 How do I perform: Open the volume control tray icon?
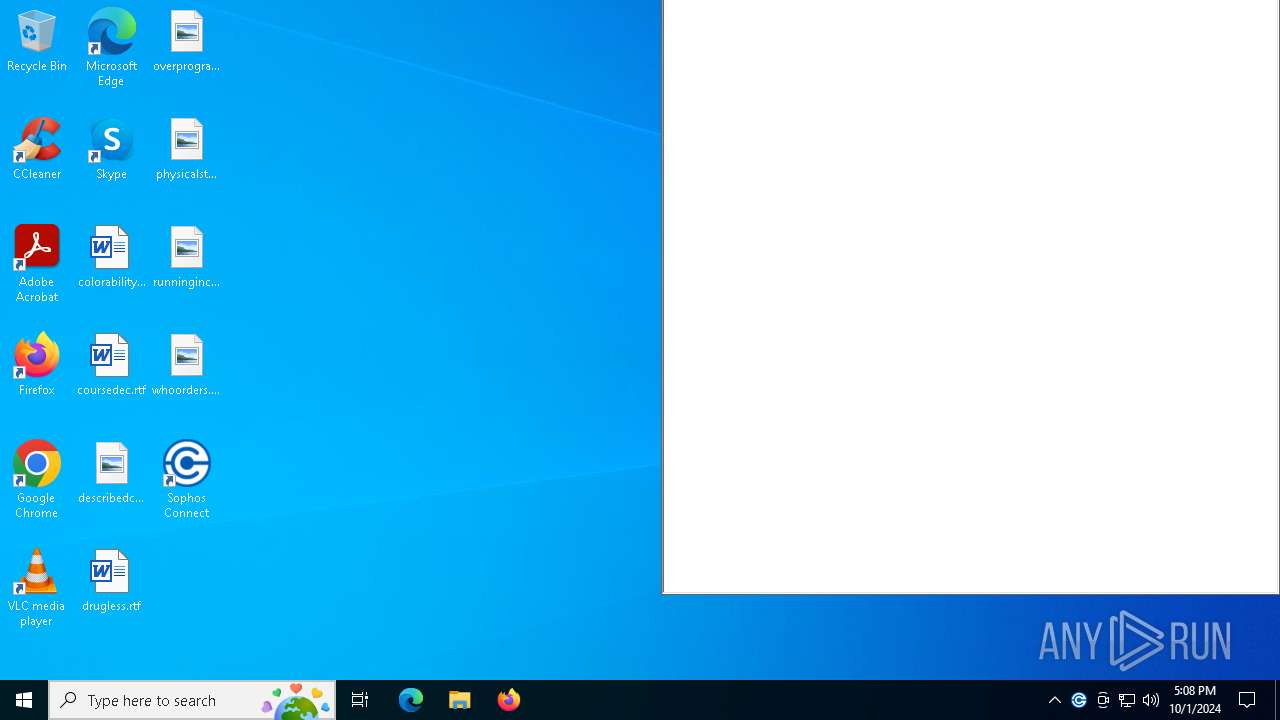click(x=1151, y=700)
